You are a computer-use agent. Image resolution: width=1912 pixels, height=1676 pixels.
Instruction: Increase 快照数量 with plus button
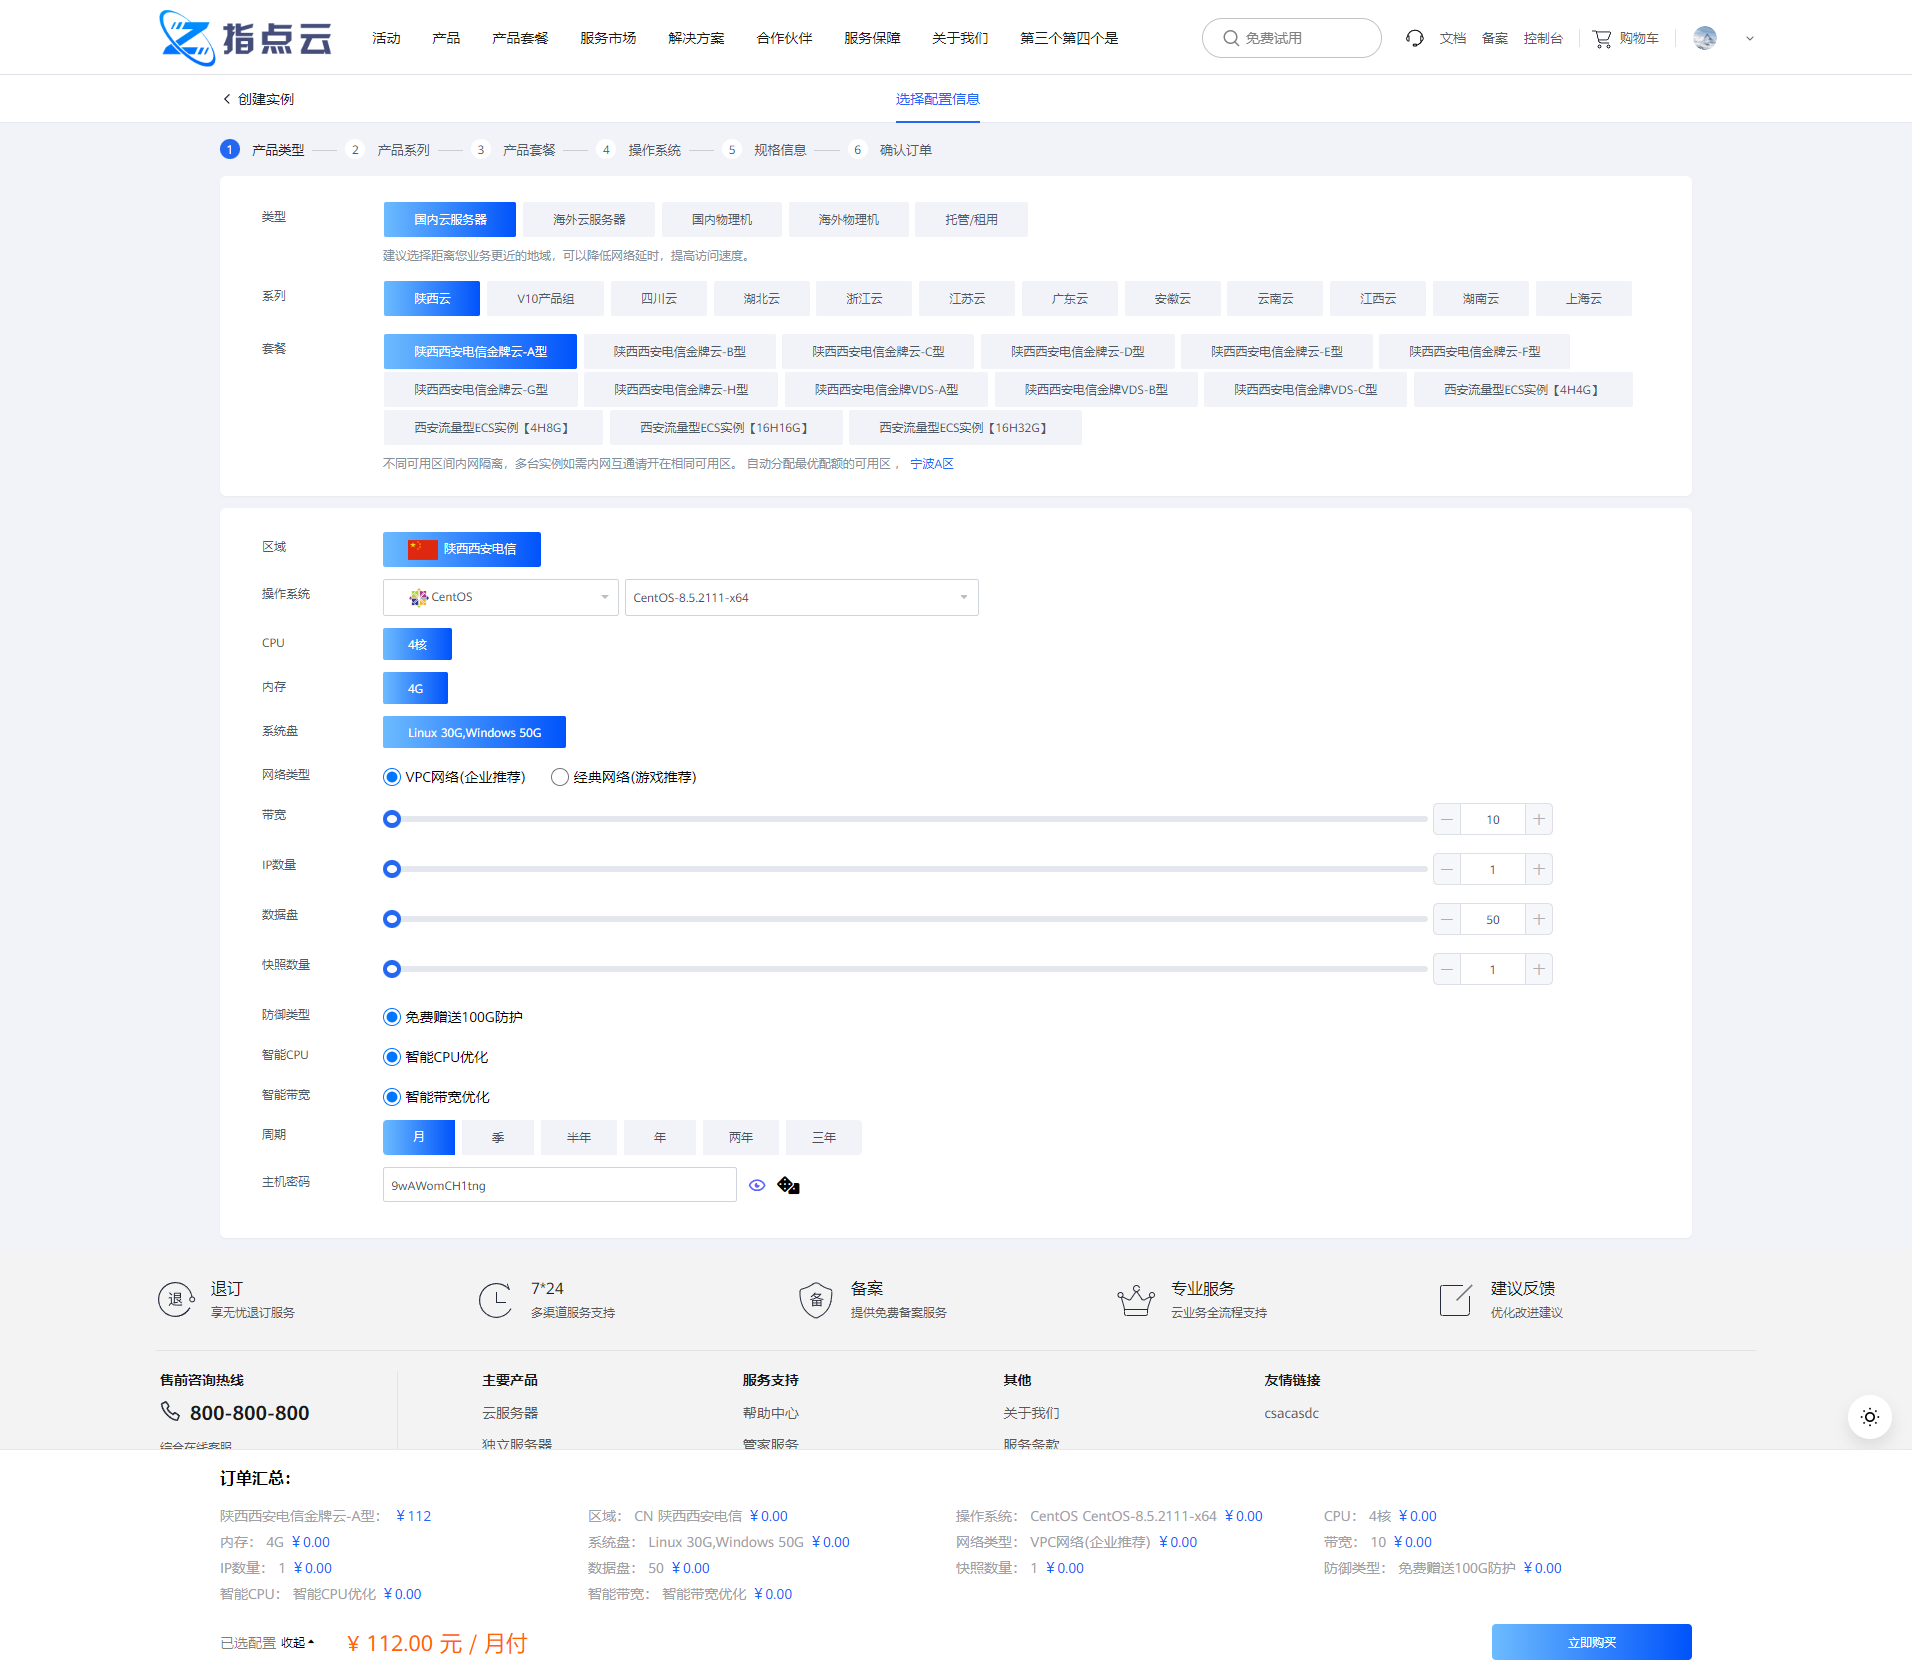1539,969
